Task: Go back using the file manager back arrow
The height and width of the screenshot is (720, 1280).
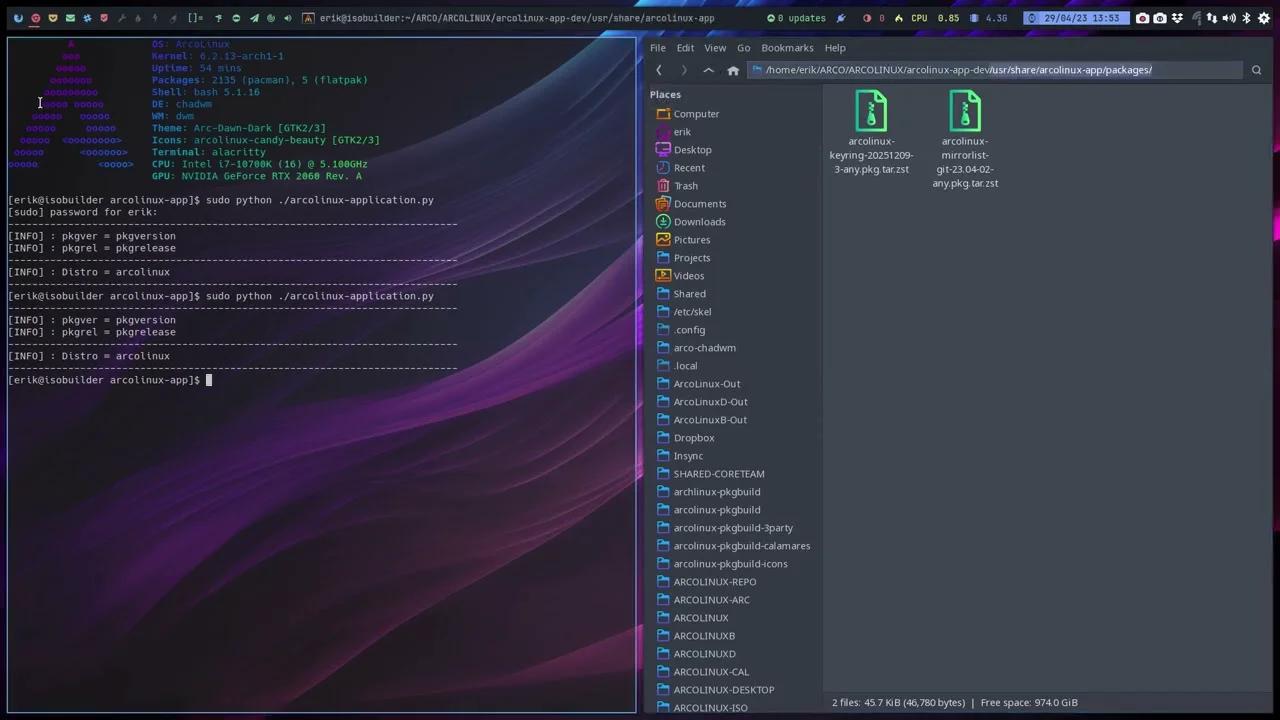Action: [x=659, y=70]
